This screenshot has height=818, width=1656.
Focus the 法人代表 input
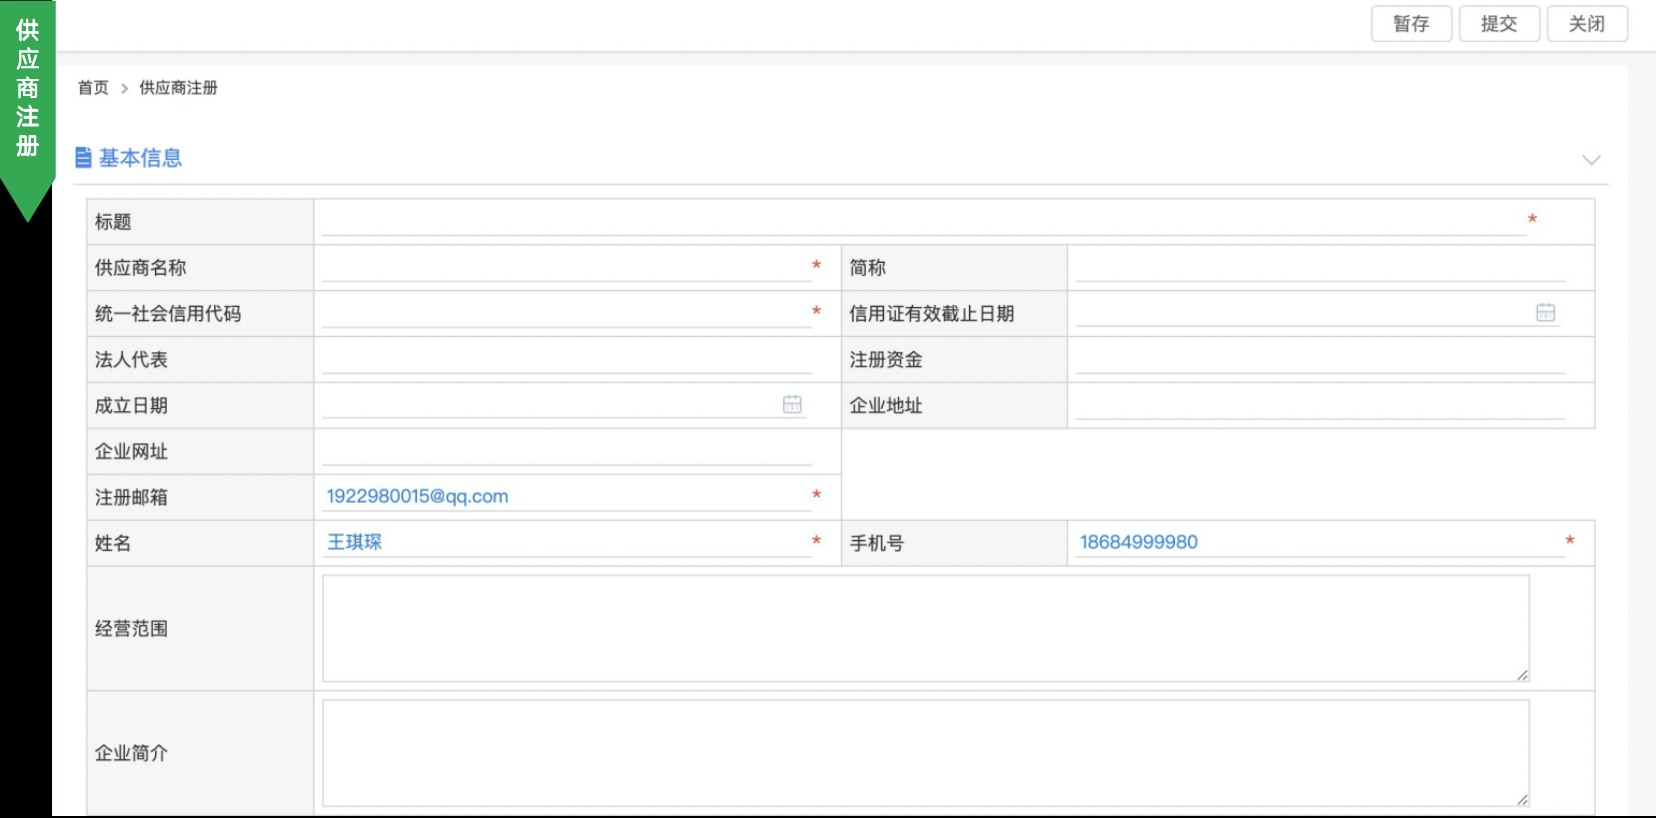567,359
